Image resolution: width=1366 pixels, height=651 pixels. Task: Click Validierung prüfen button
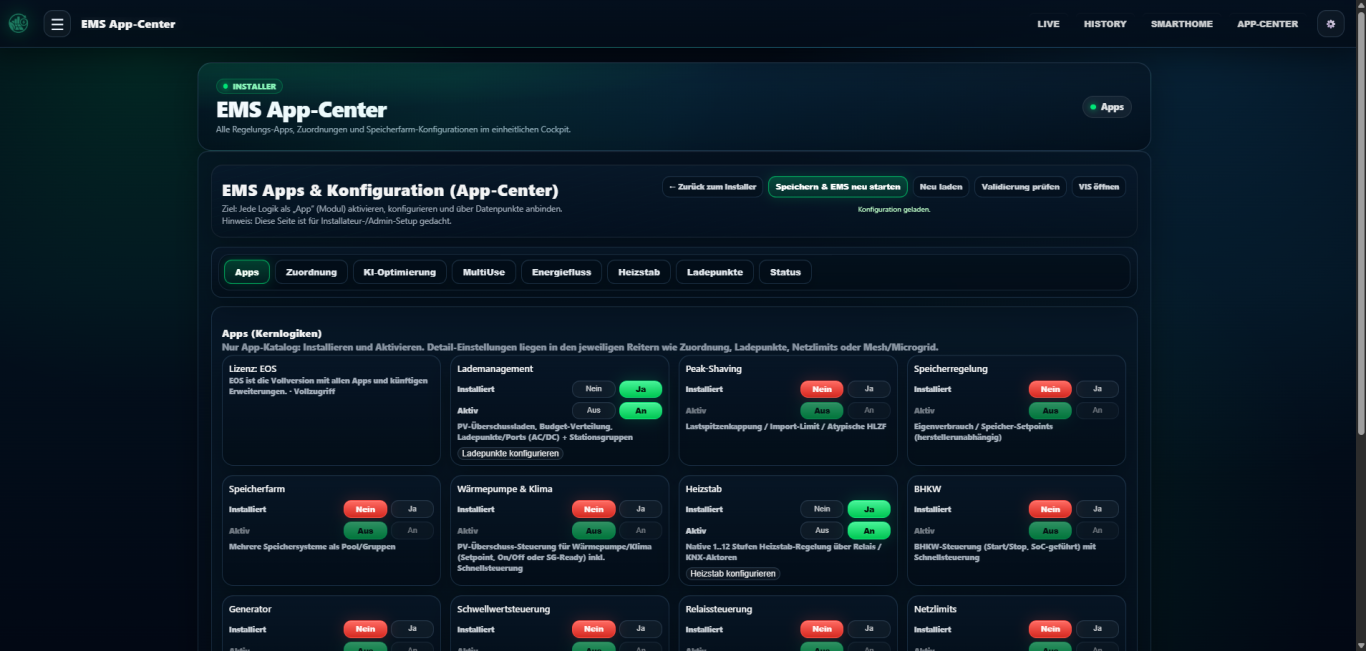tap(1020, 187)
